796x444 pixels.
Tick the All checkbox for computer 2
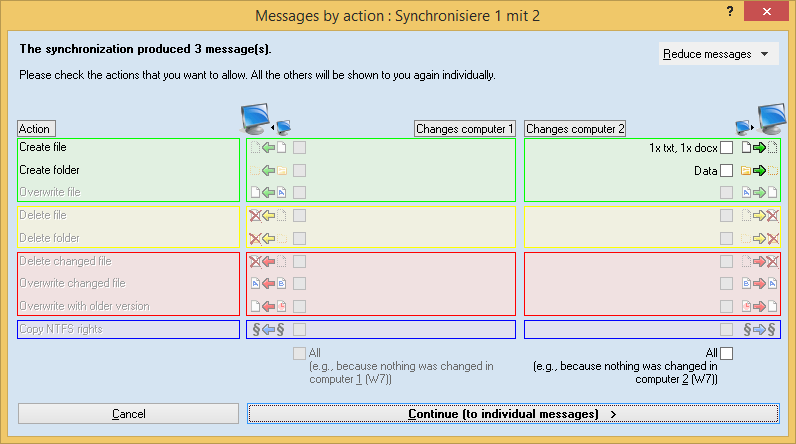(727, 353)
